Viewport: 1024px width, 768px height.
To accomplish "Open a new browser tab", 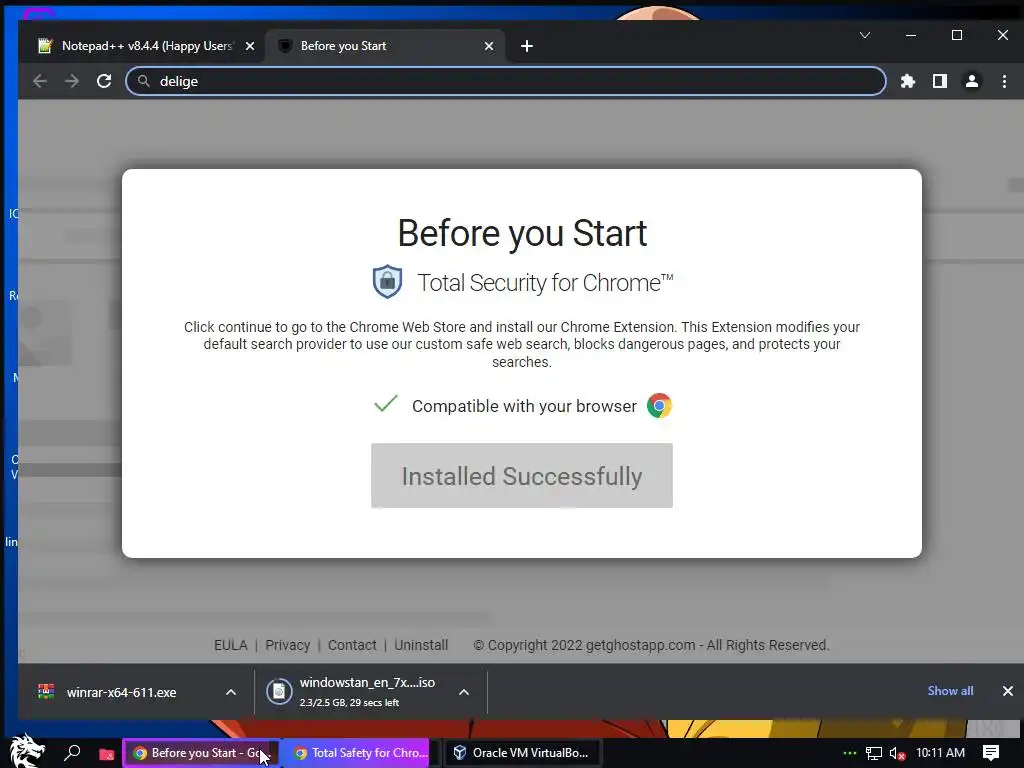I will click(527, 46).
